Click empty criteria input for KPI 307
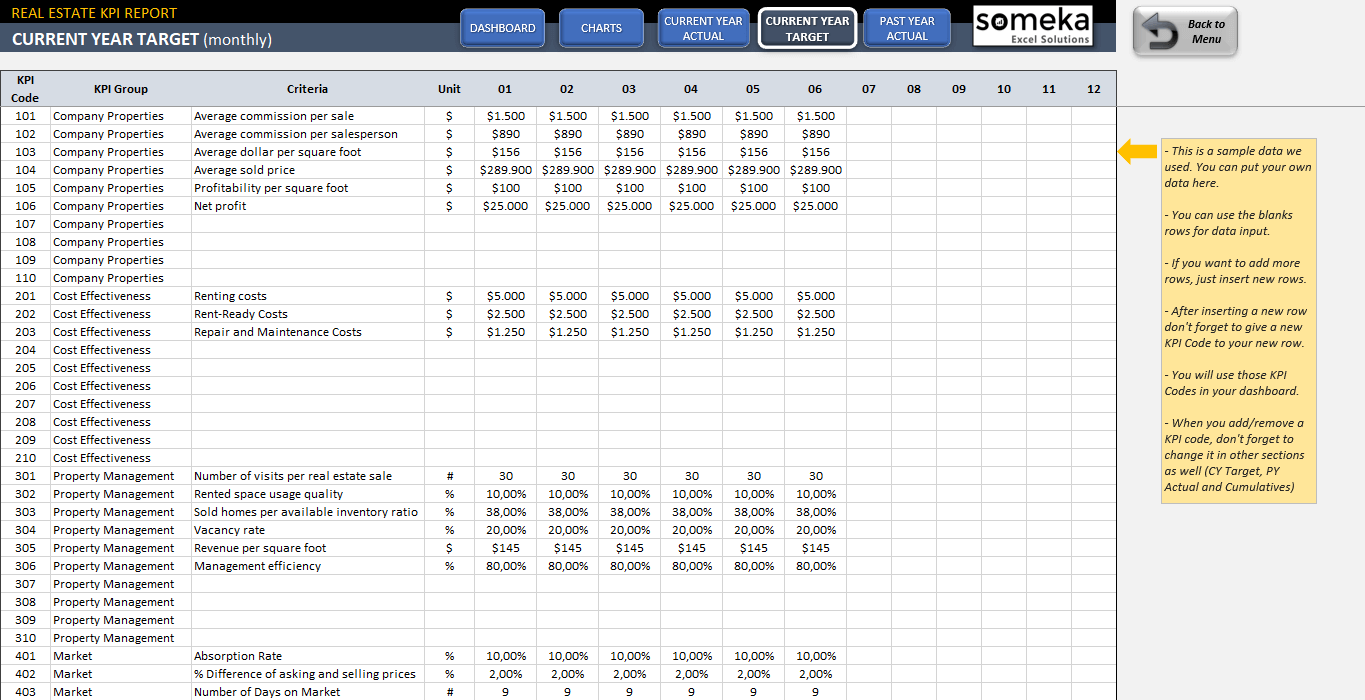 (x=307, y=584)
